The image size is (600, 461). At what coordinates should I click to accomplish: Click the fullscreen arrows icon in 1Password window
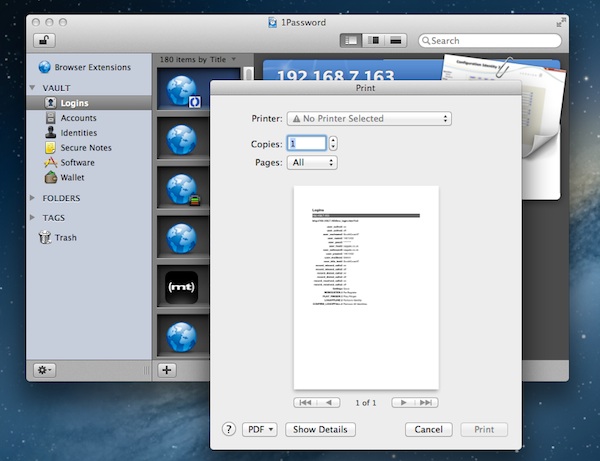click(561, 22)
